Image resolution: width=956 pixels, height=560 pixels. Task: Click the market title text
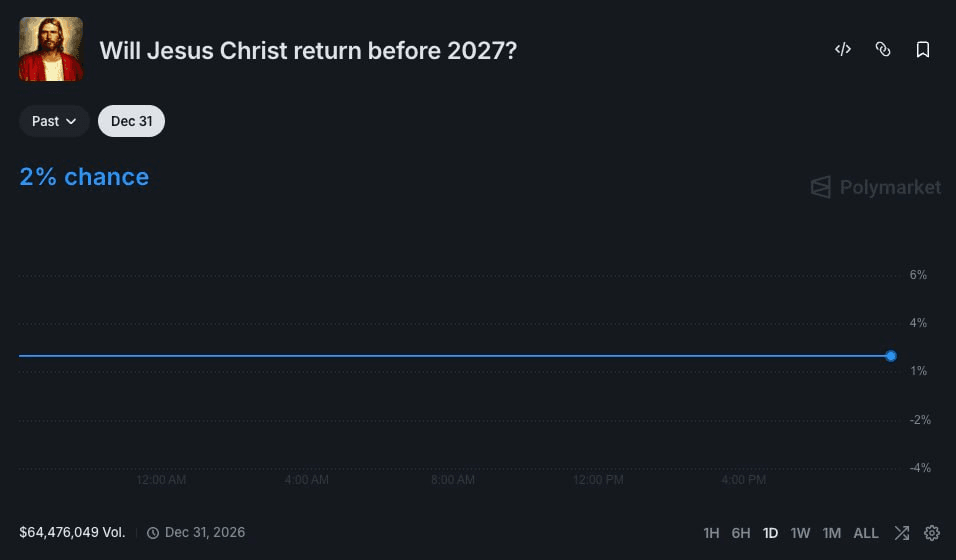308,51
